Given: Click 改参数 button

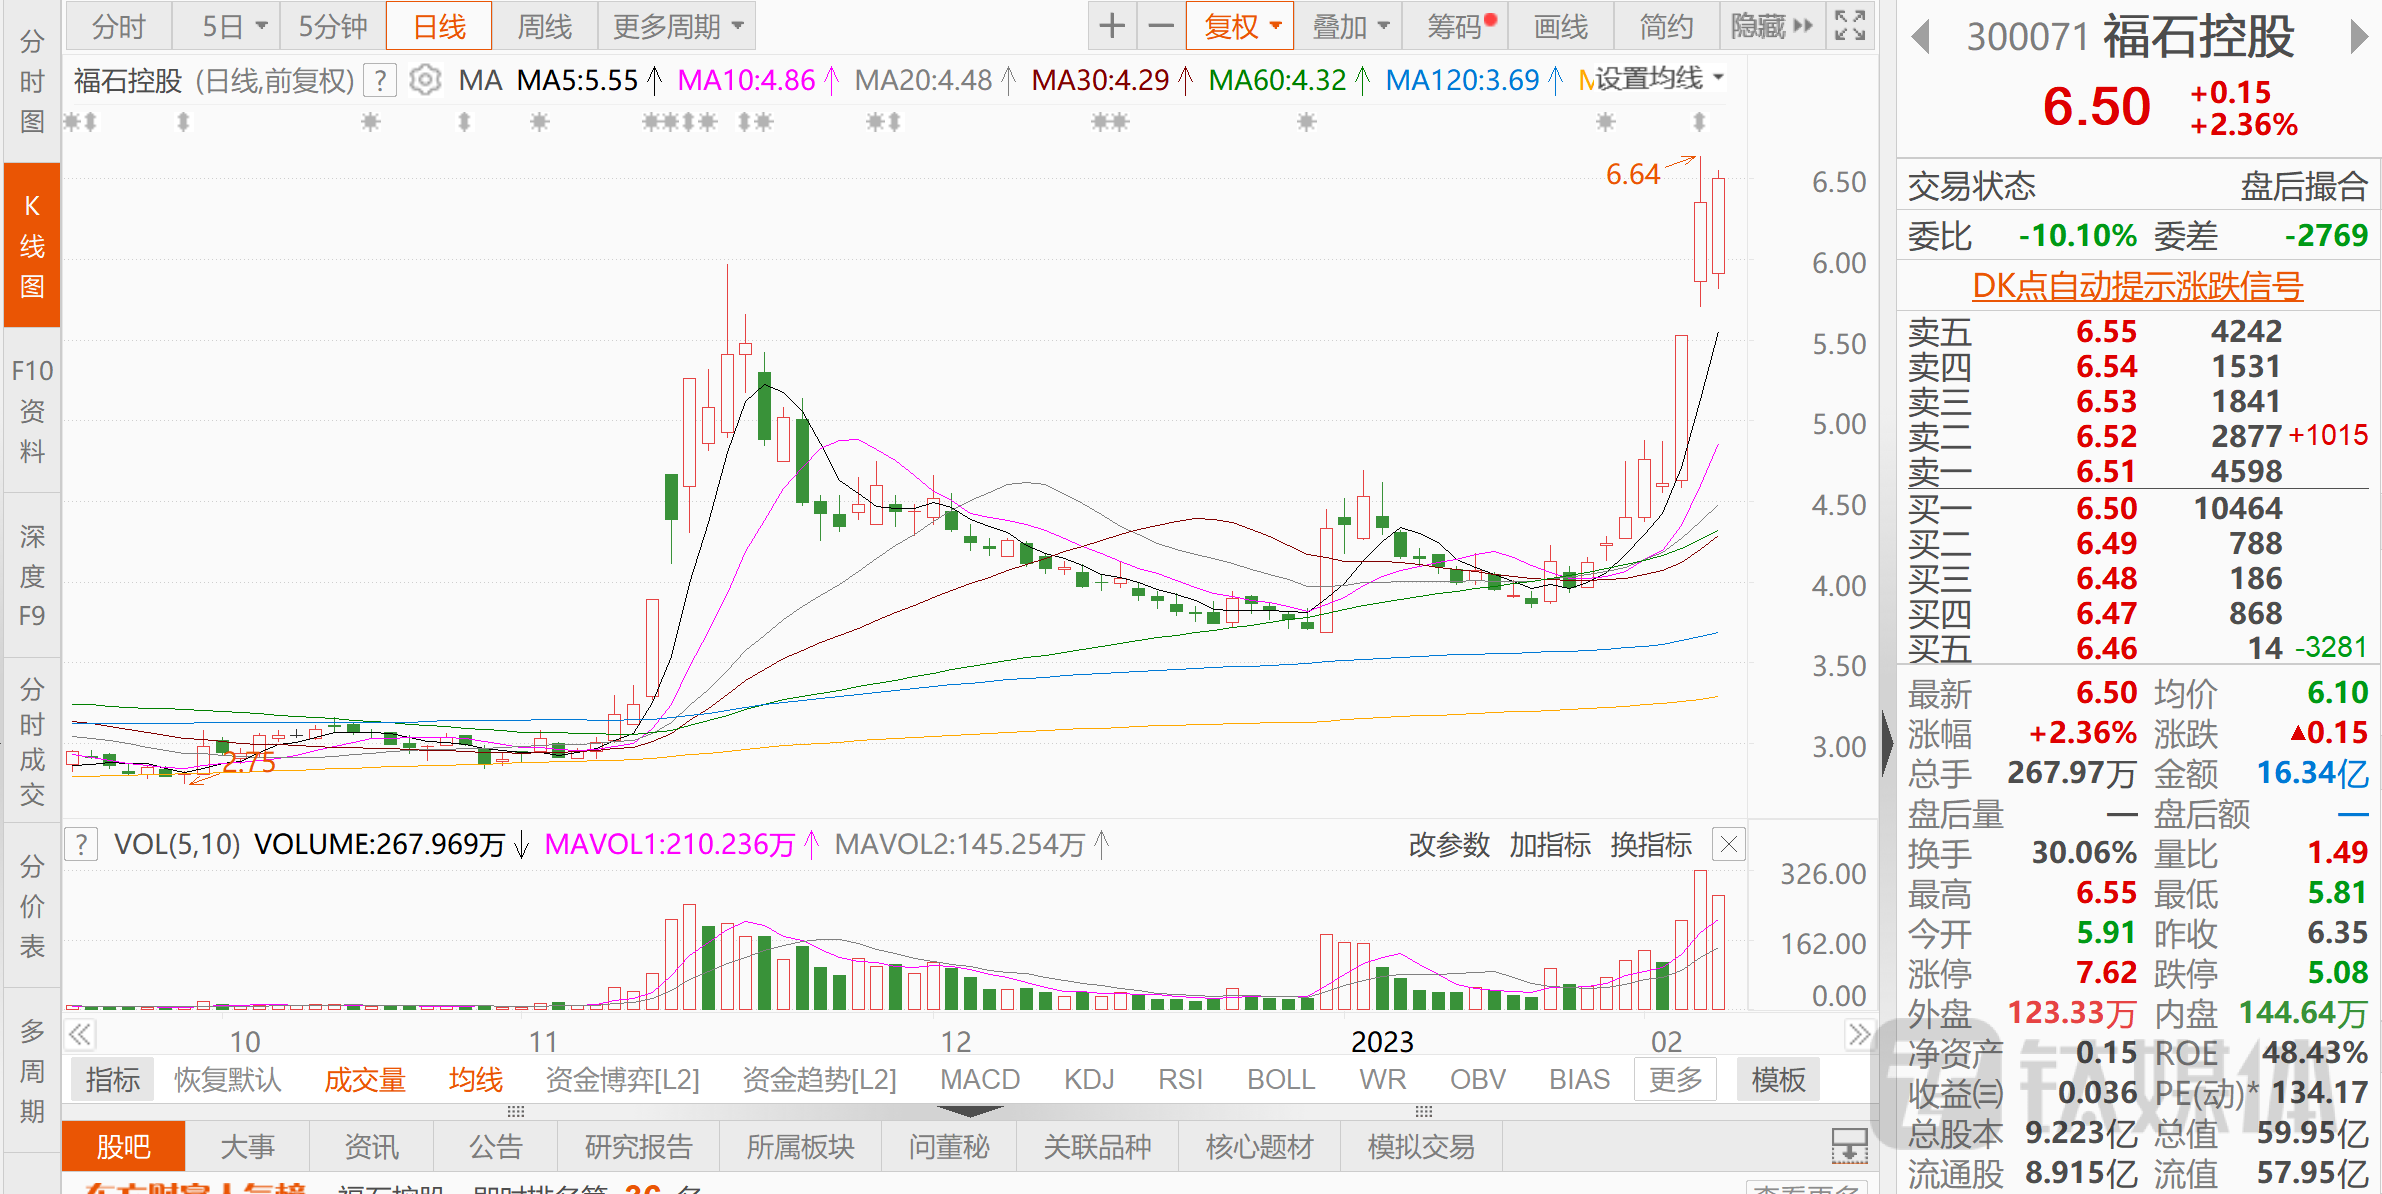Looking at the screenshot, I should point(1448,845).
